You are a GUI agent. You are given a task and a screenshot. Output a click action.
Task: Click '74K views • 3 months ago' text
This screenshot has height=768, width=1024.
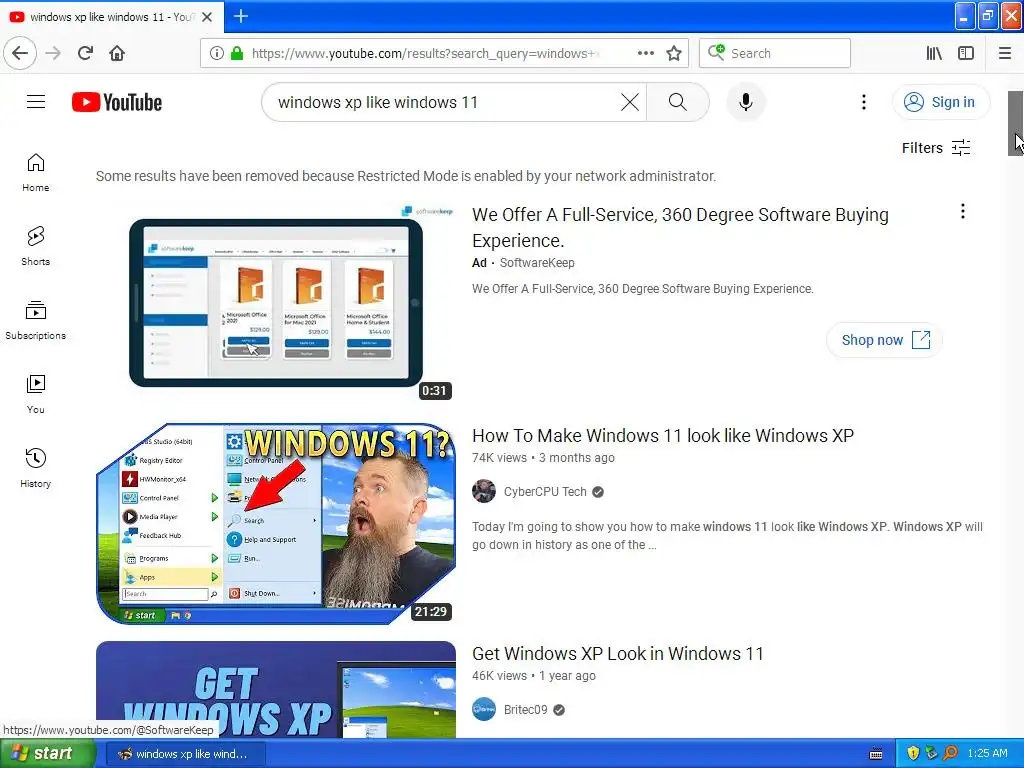[x=543, y=458]
